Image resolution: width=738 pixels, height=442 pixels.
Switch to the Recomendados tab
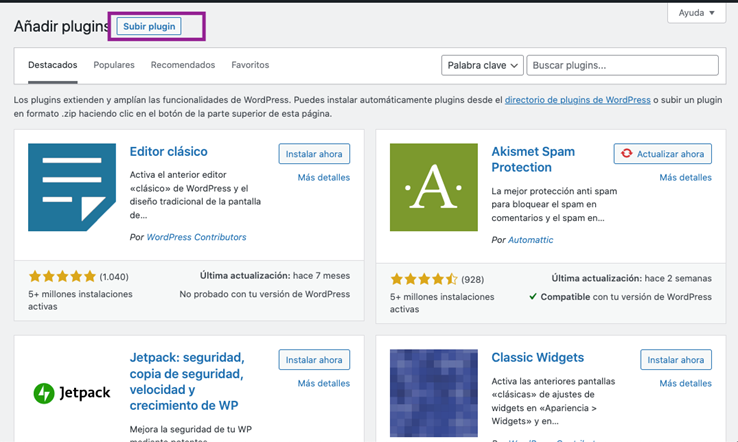click(x=183, y=65)
